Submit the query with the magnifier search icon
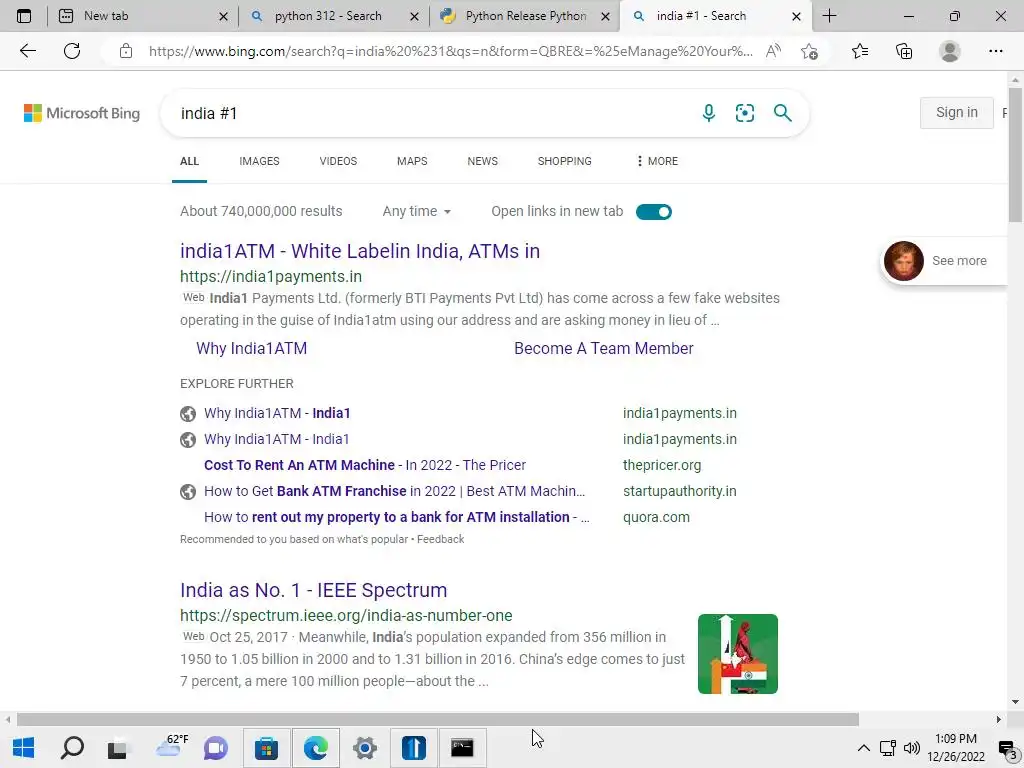 coord(782,113)
